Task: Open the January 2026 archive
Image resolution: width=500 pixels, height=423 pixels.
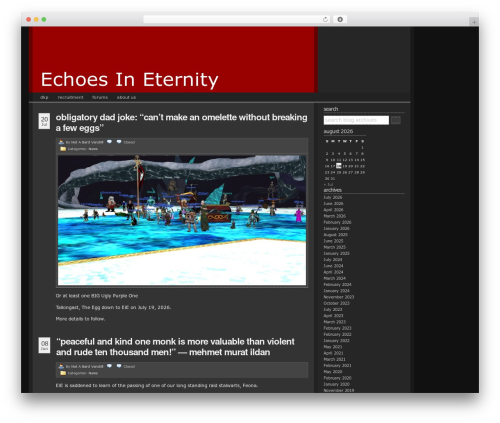Action: coord(336,229)
